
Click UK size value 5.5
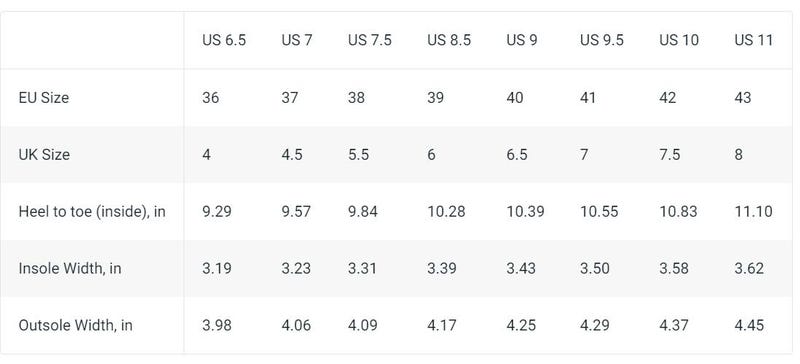(x=358, y=155)
